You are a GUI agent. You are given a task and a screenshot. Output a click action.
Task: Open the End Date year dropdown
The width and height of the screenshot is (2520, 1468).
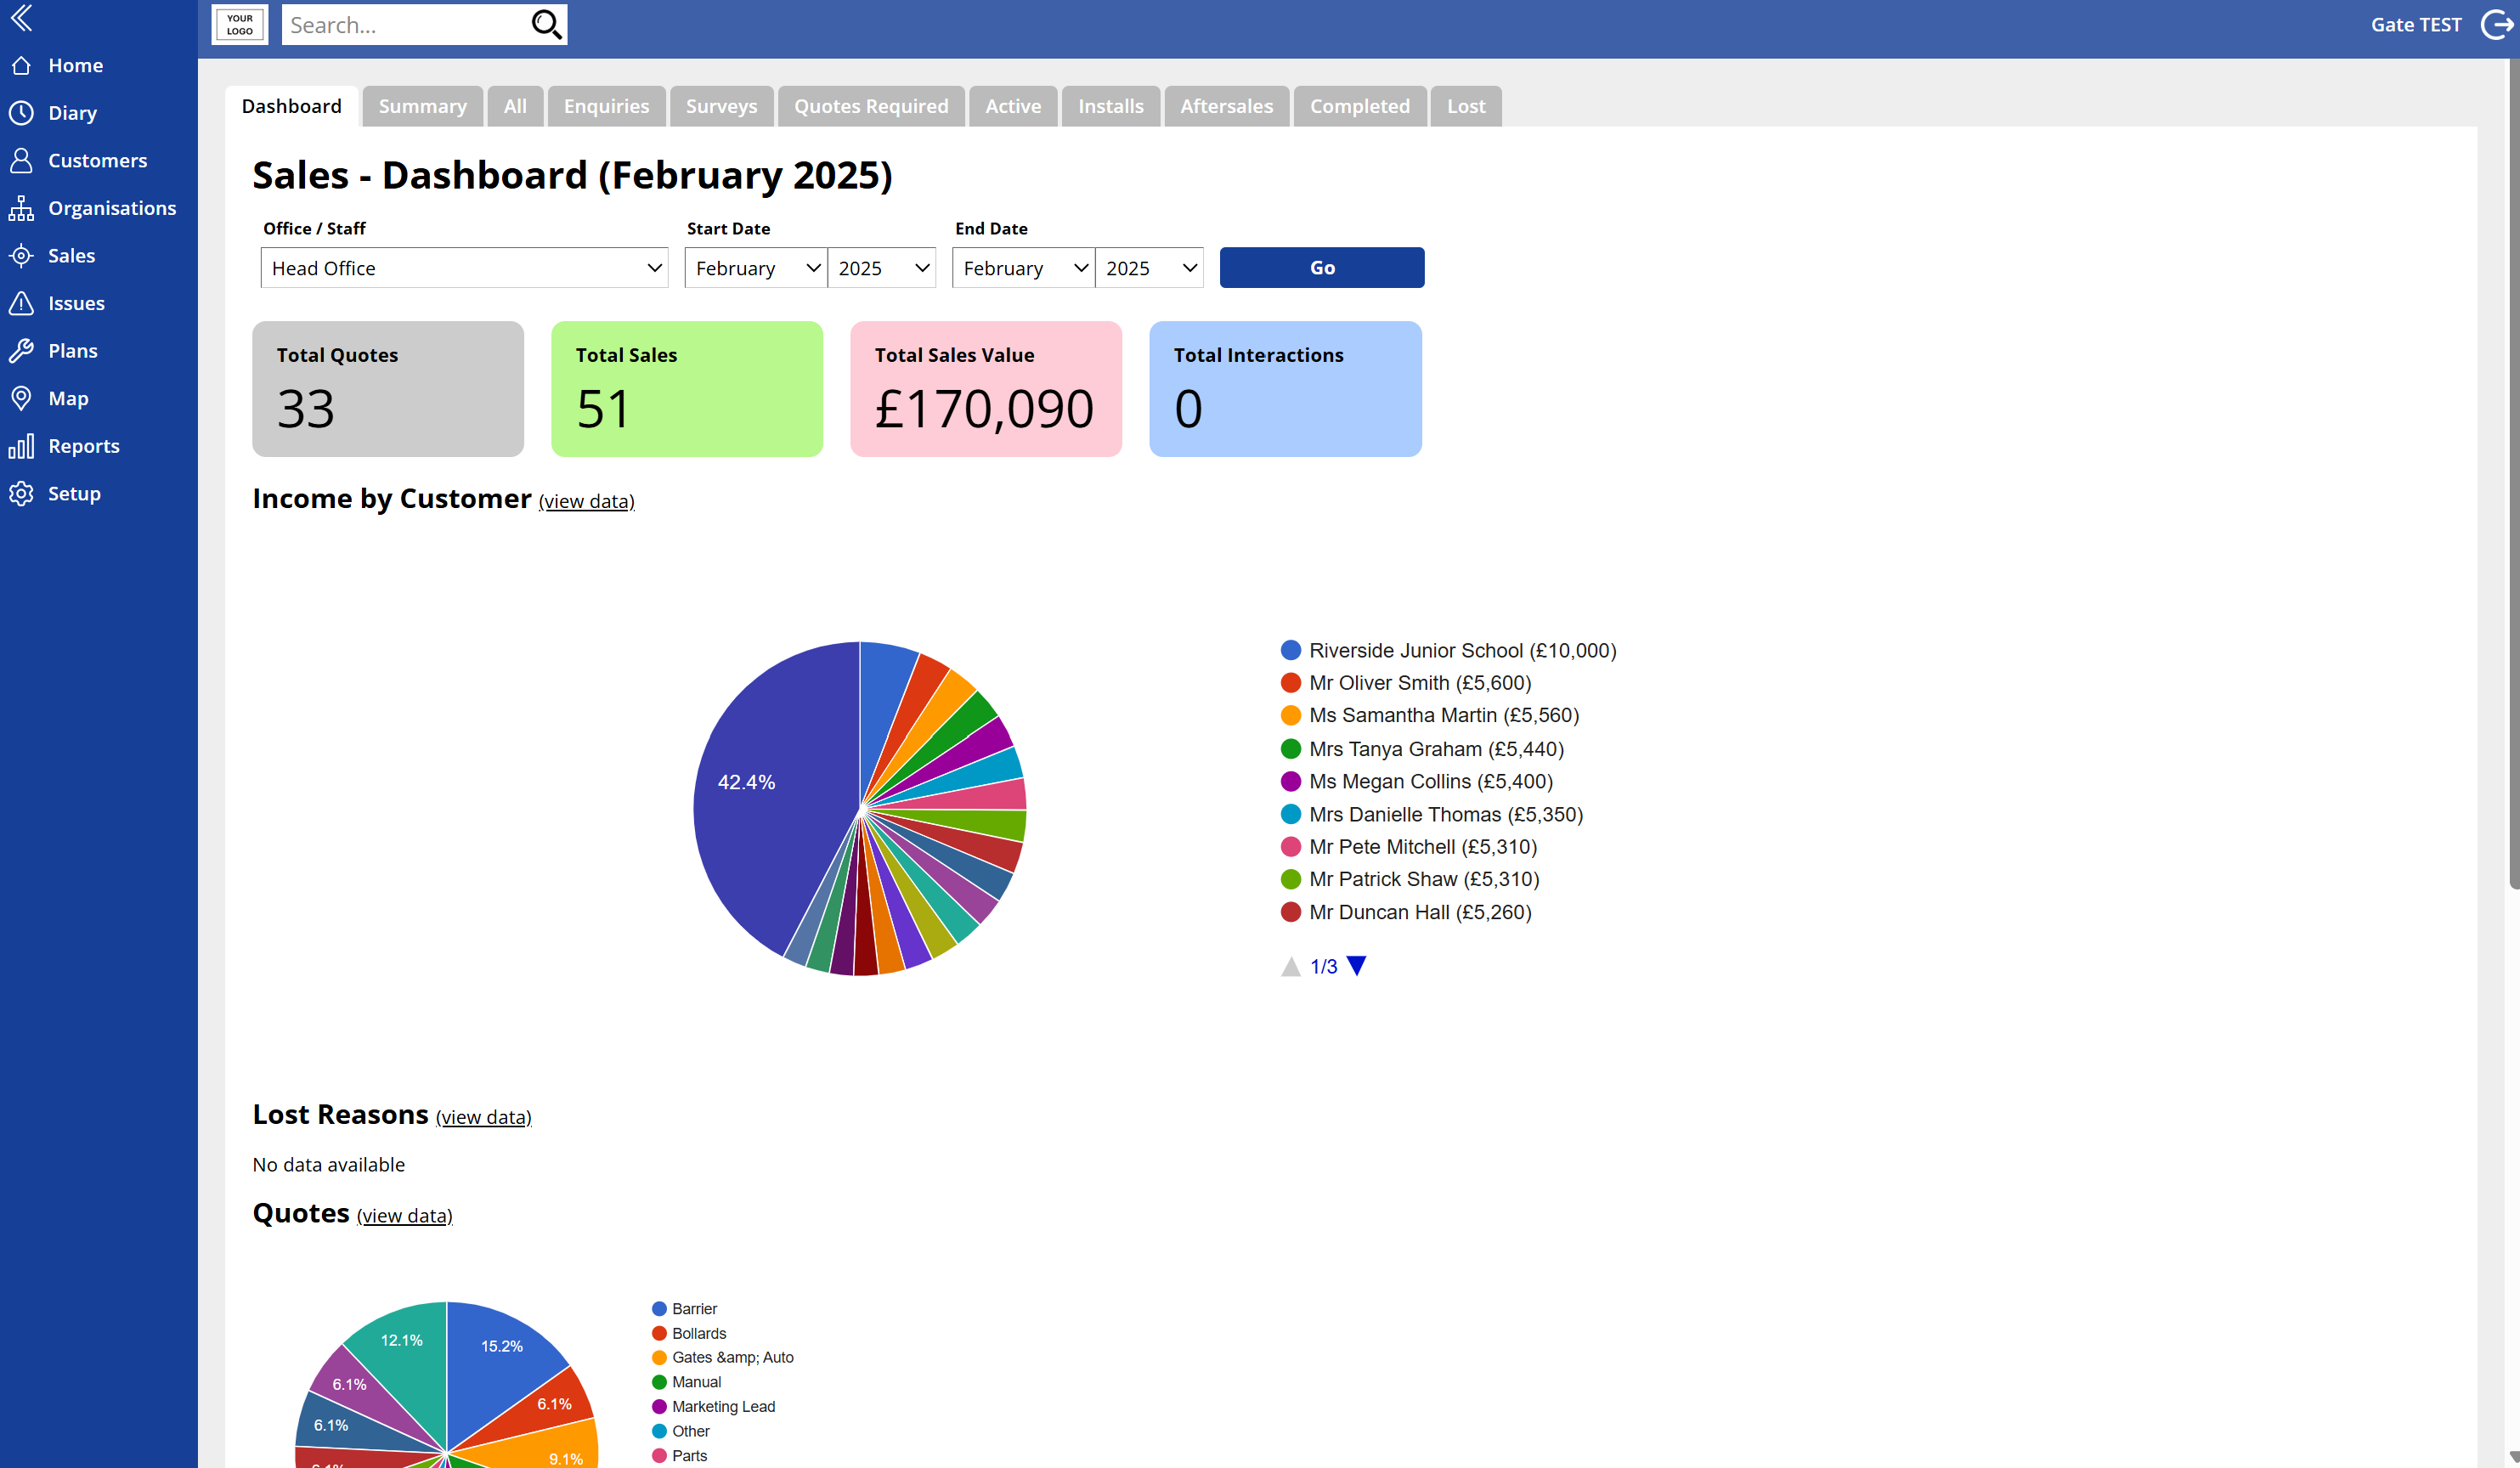[1149, 268]
